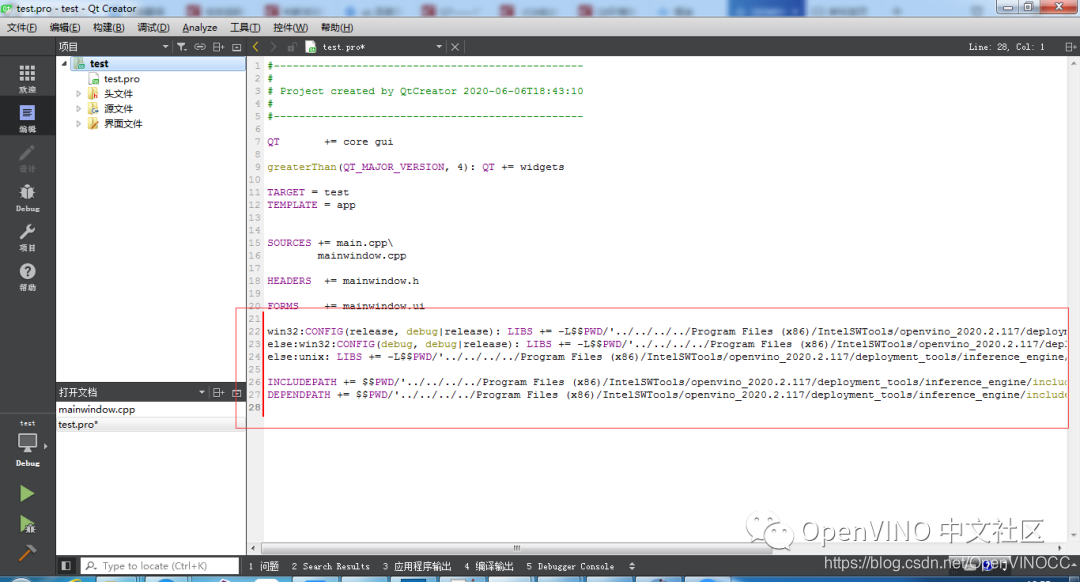Screen dimensions: 1080x582
Task: Show the Debugger Console pane
Action: point(570,566)
